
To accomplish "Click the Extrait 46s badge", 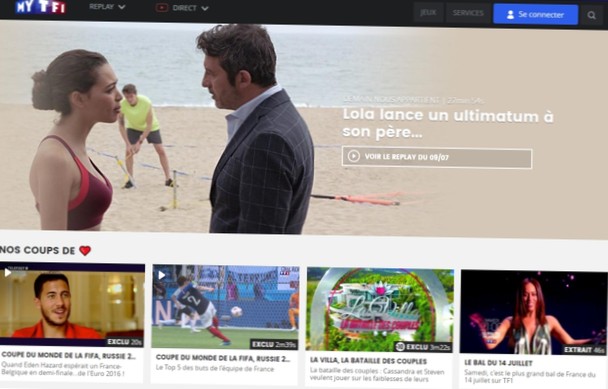I will 584,349.
